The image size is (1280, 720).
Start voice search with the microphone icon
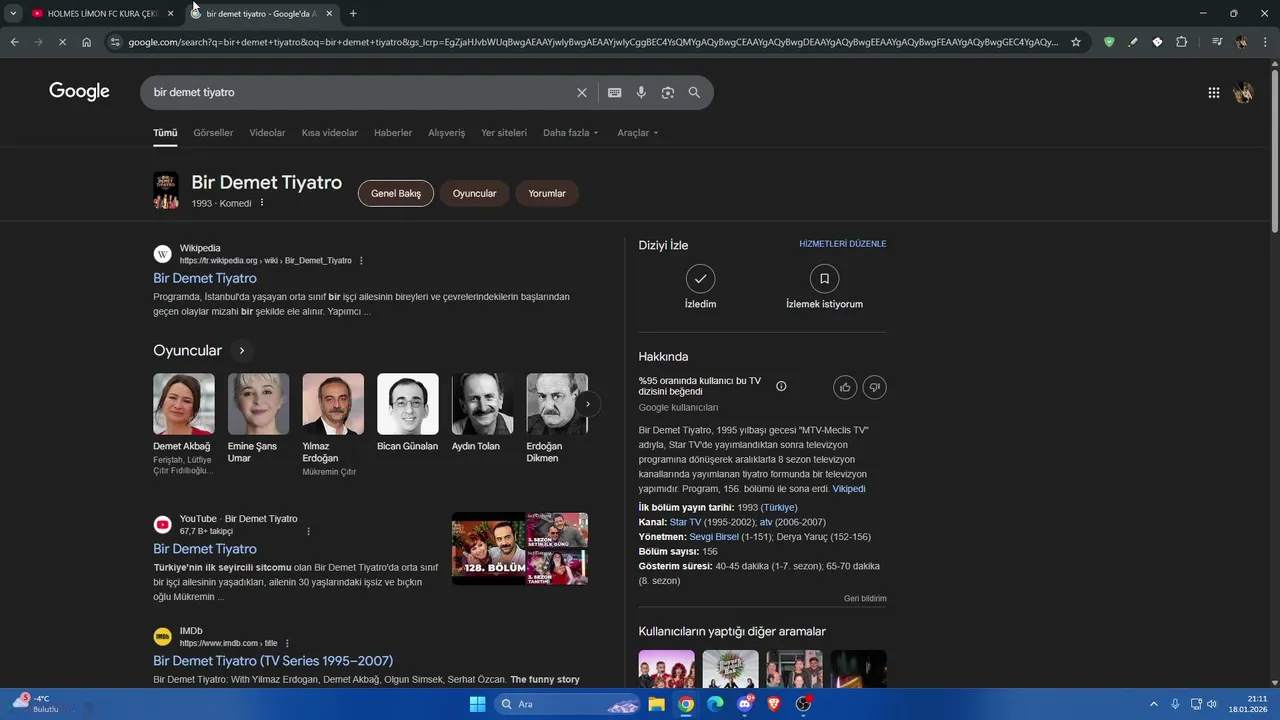click(x=641, y=92)
